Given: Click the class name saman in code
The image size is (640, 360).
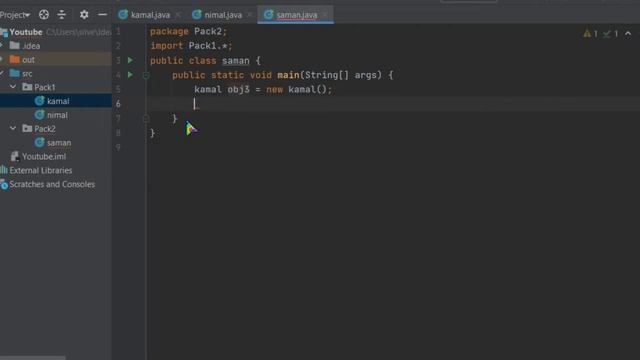Looking at the screenshot, I should (236, 61).
